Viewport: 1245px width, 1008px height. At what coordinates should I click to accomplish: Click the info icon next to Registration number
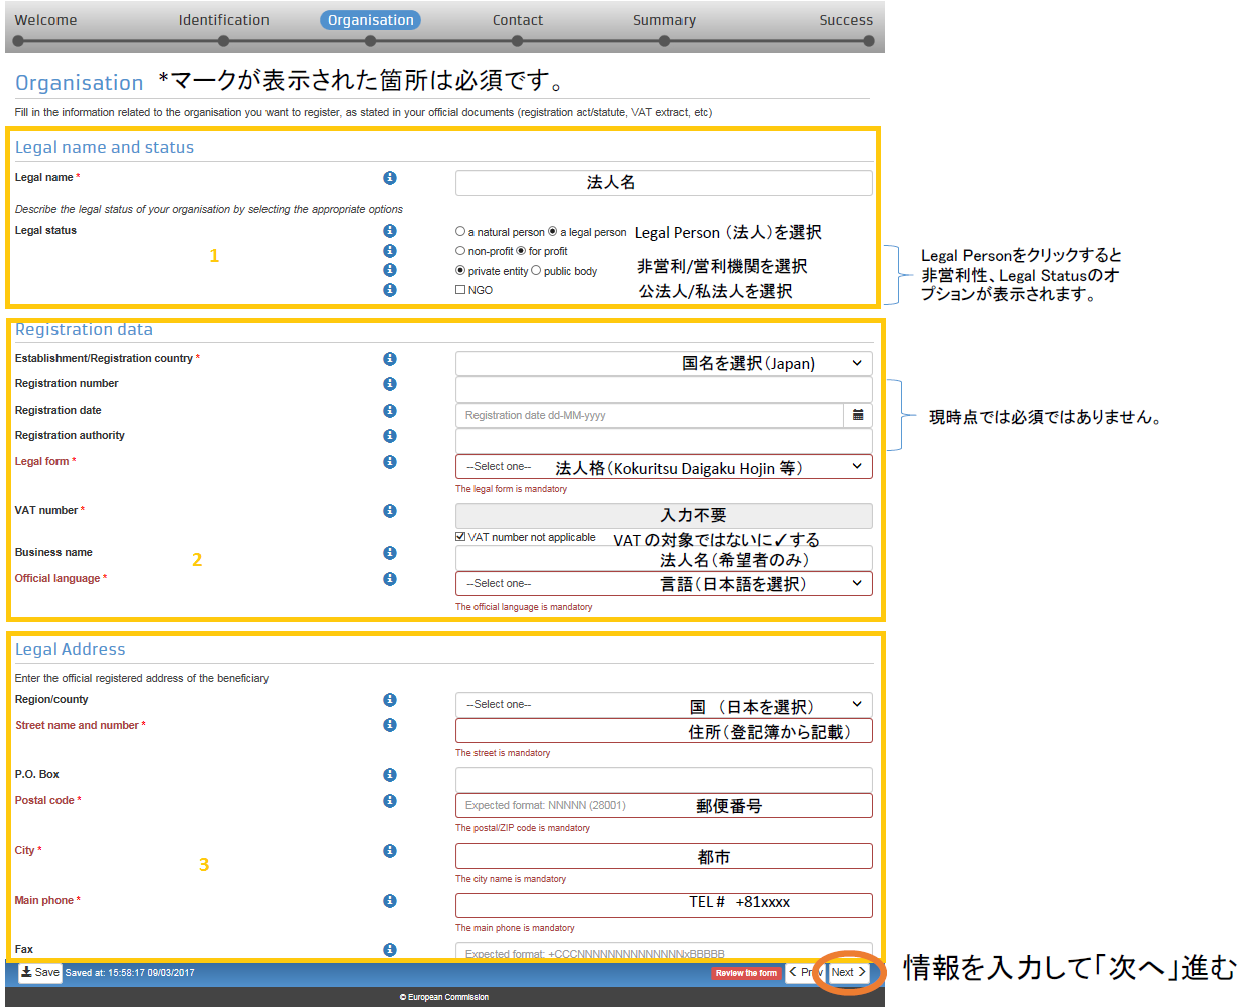click(x=390, y=384)
